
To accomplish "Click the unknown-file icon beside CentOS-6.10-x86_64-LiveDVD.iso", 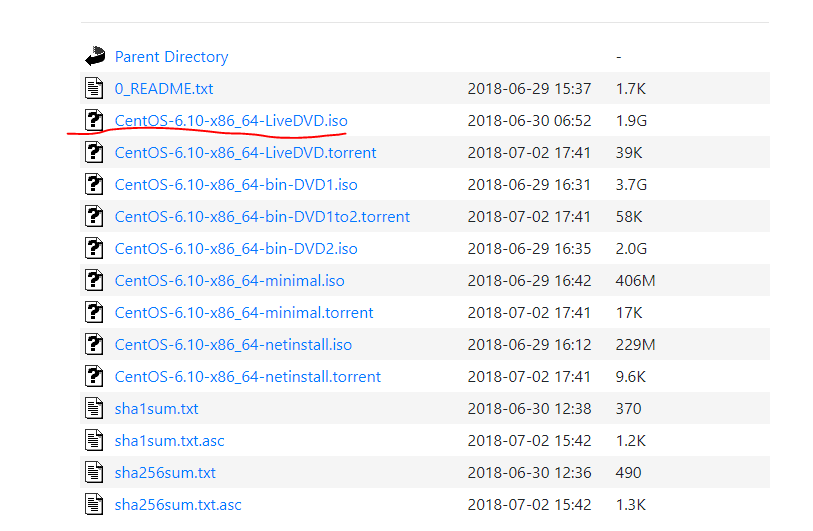I will (x=94, y=120).
